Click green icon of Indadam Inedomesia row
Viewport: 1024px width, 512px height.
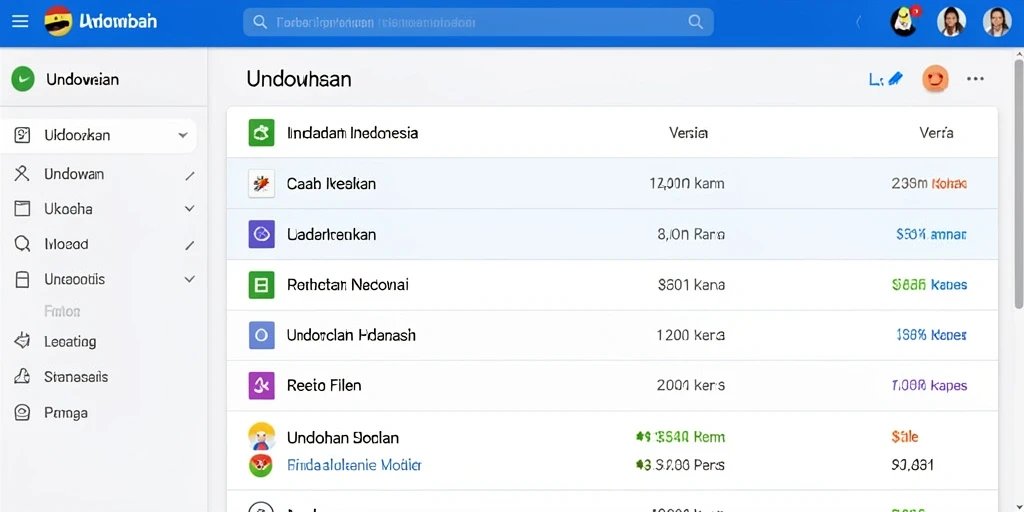(x=261, y=133)
